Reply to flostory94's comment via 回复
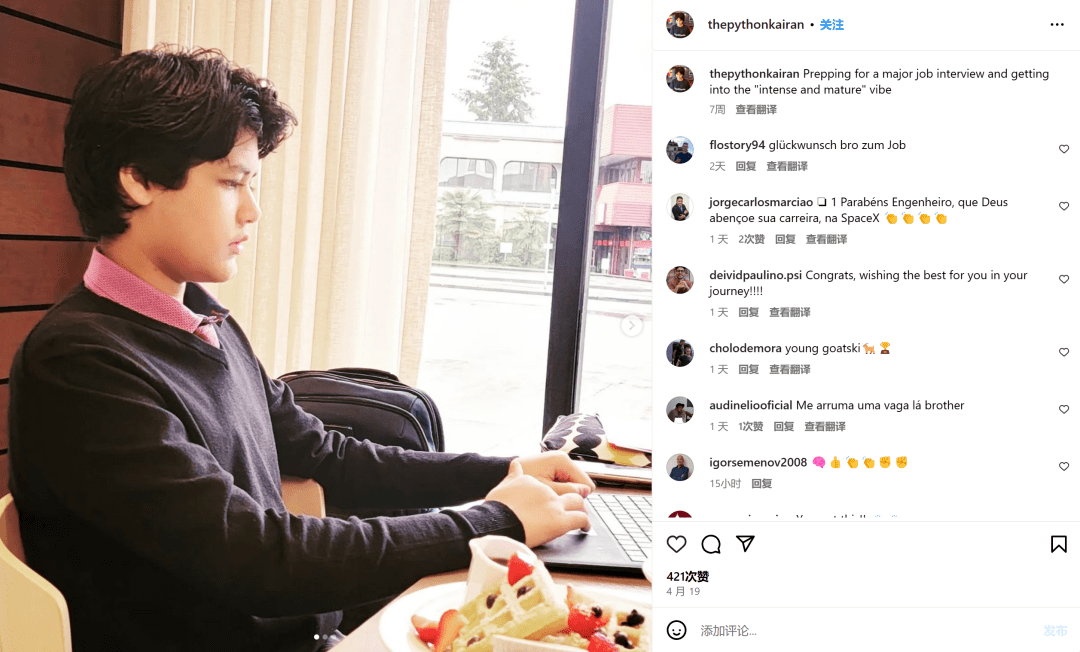The image size is (1080, 652). click(745, 166)
